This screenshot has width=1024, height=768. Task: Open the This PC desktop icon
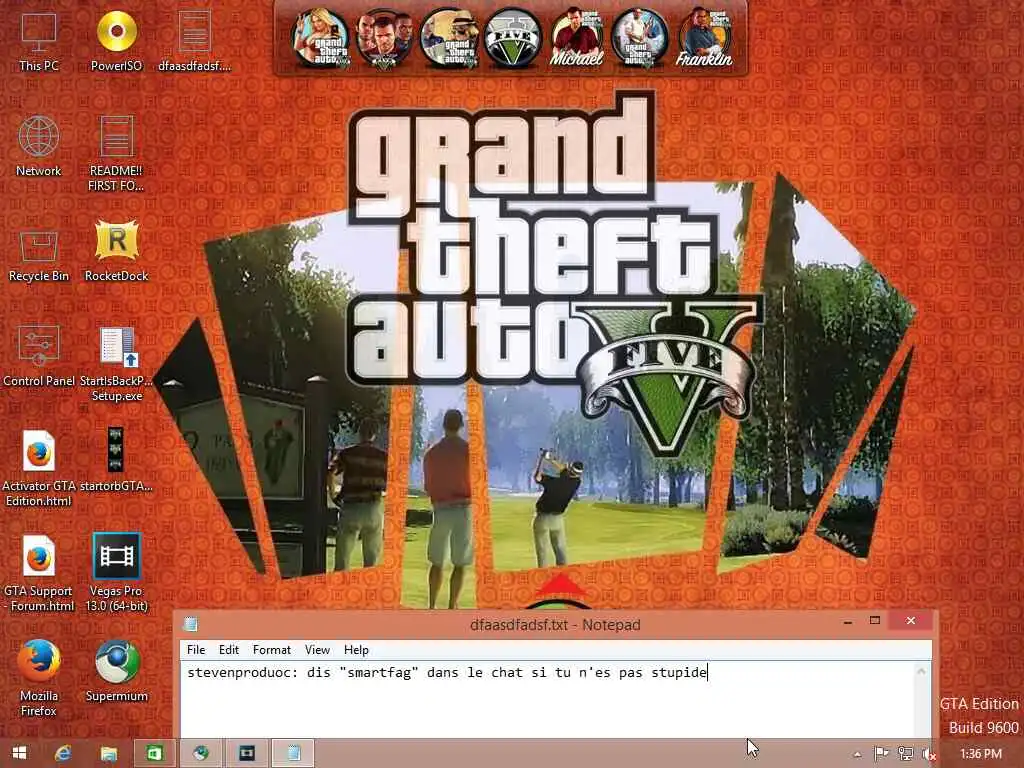click(39, 42)
